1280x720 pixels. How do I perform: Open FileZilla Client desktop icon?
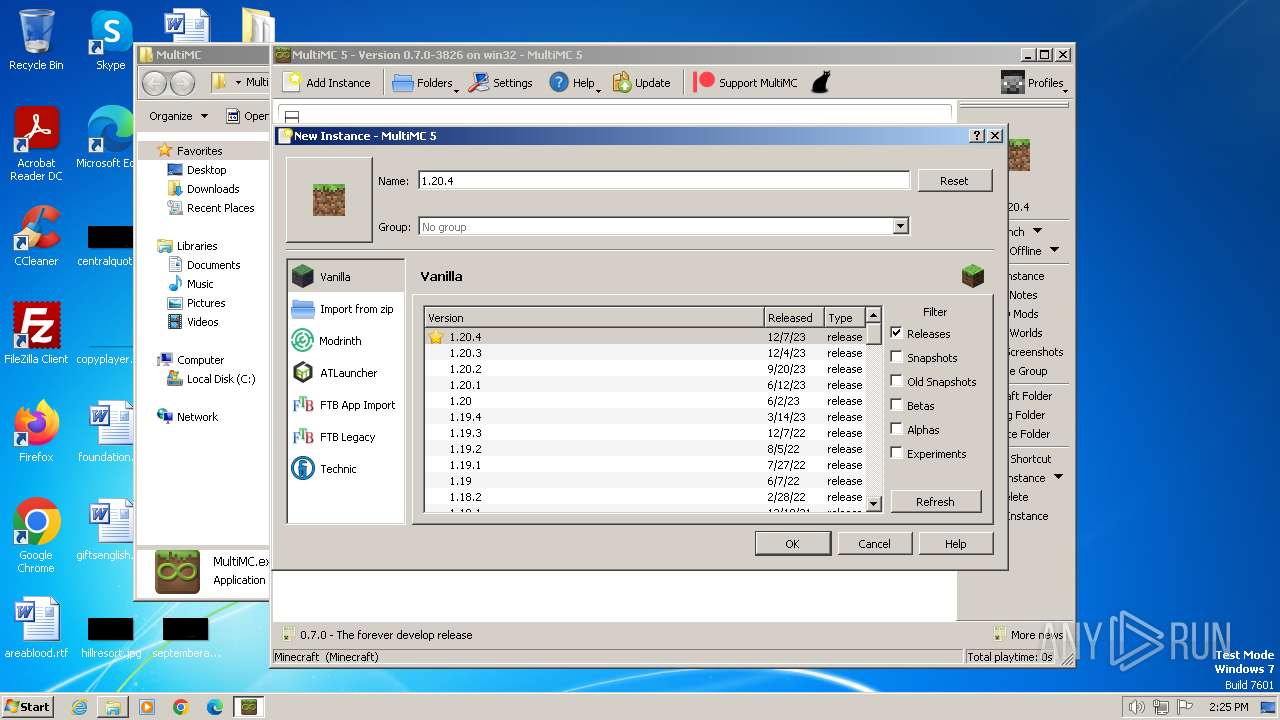click(x=36, y=334)
